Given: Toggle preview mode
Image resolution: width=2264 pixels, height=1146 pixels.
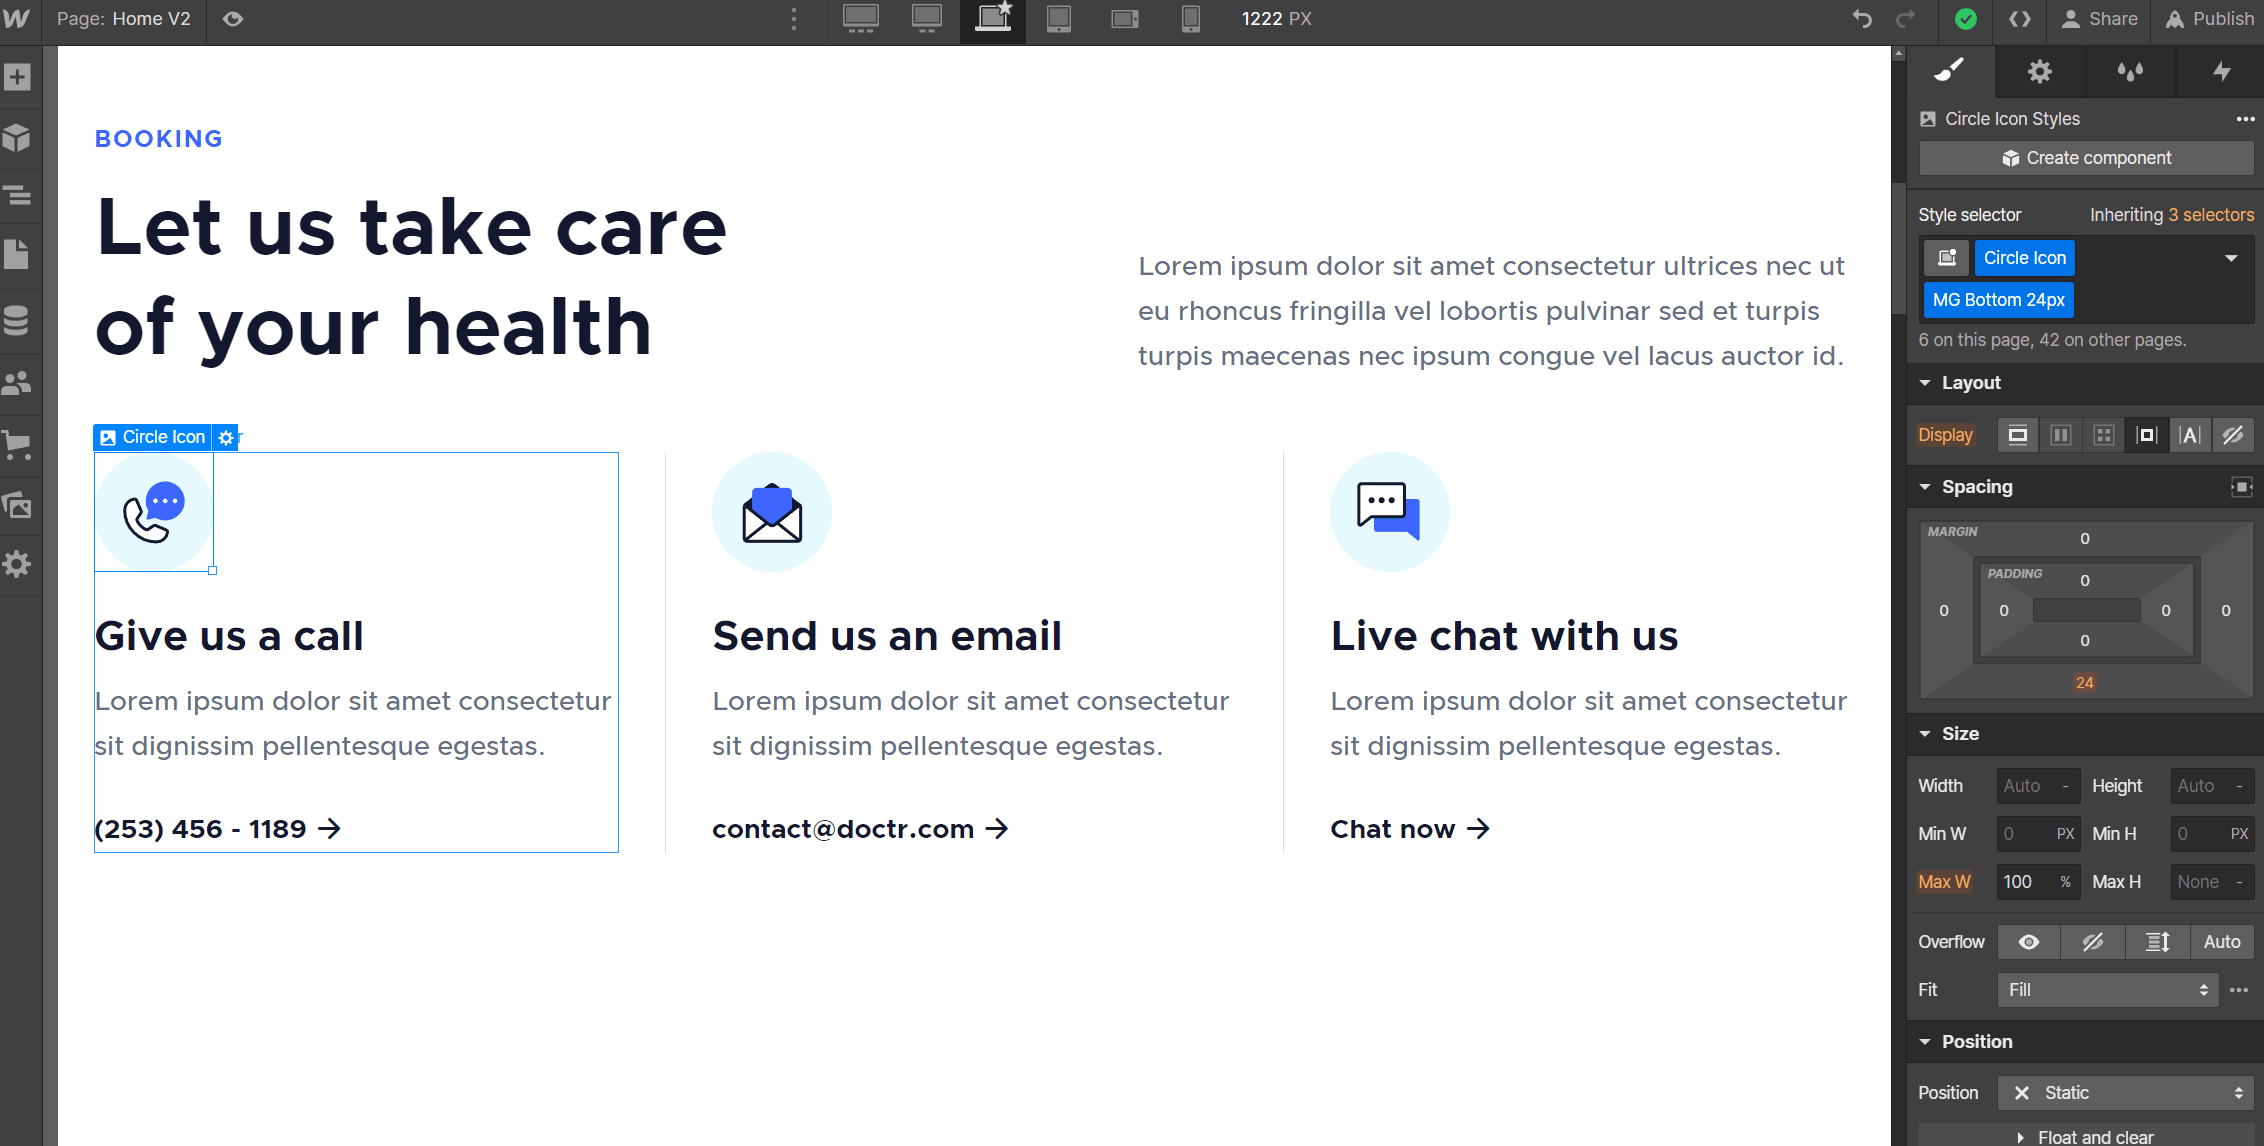Looking at the screenshot, I should coord(233,19).
